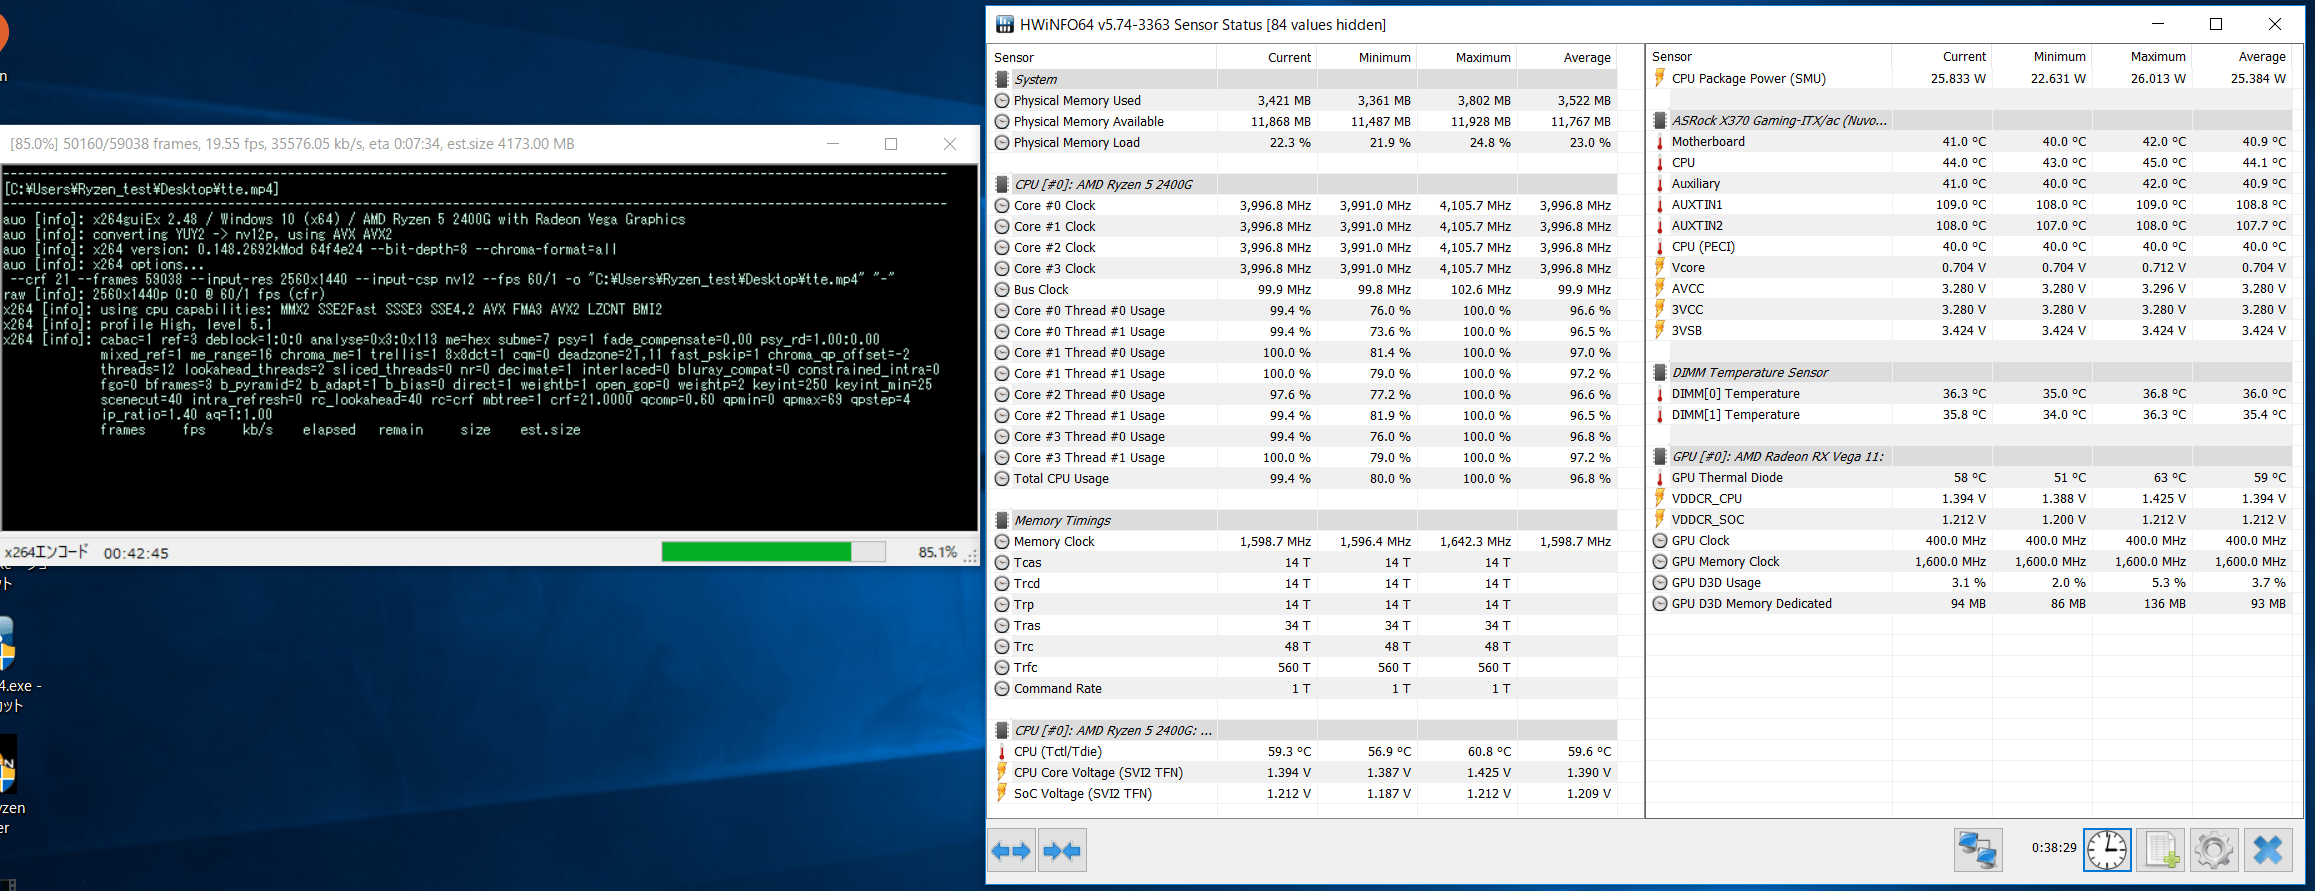Select the VDDCR_SOC row
Viewport: 2315px width, 891px height.
(1969, 519)
